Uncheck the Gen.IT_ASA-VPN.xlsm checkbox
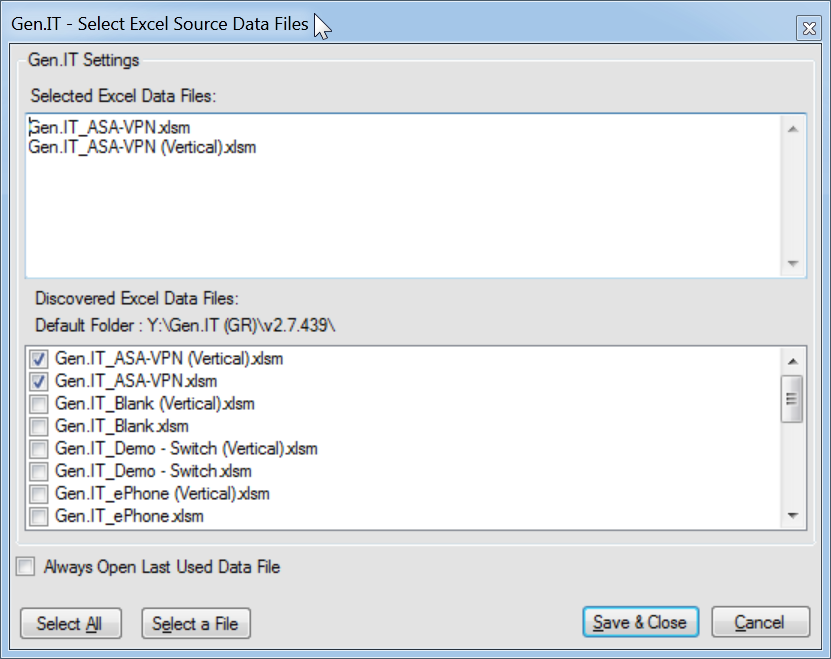 coord(39,381)
